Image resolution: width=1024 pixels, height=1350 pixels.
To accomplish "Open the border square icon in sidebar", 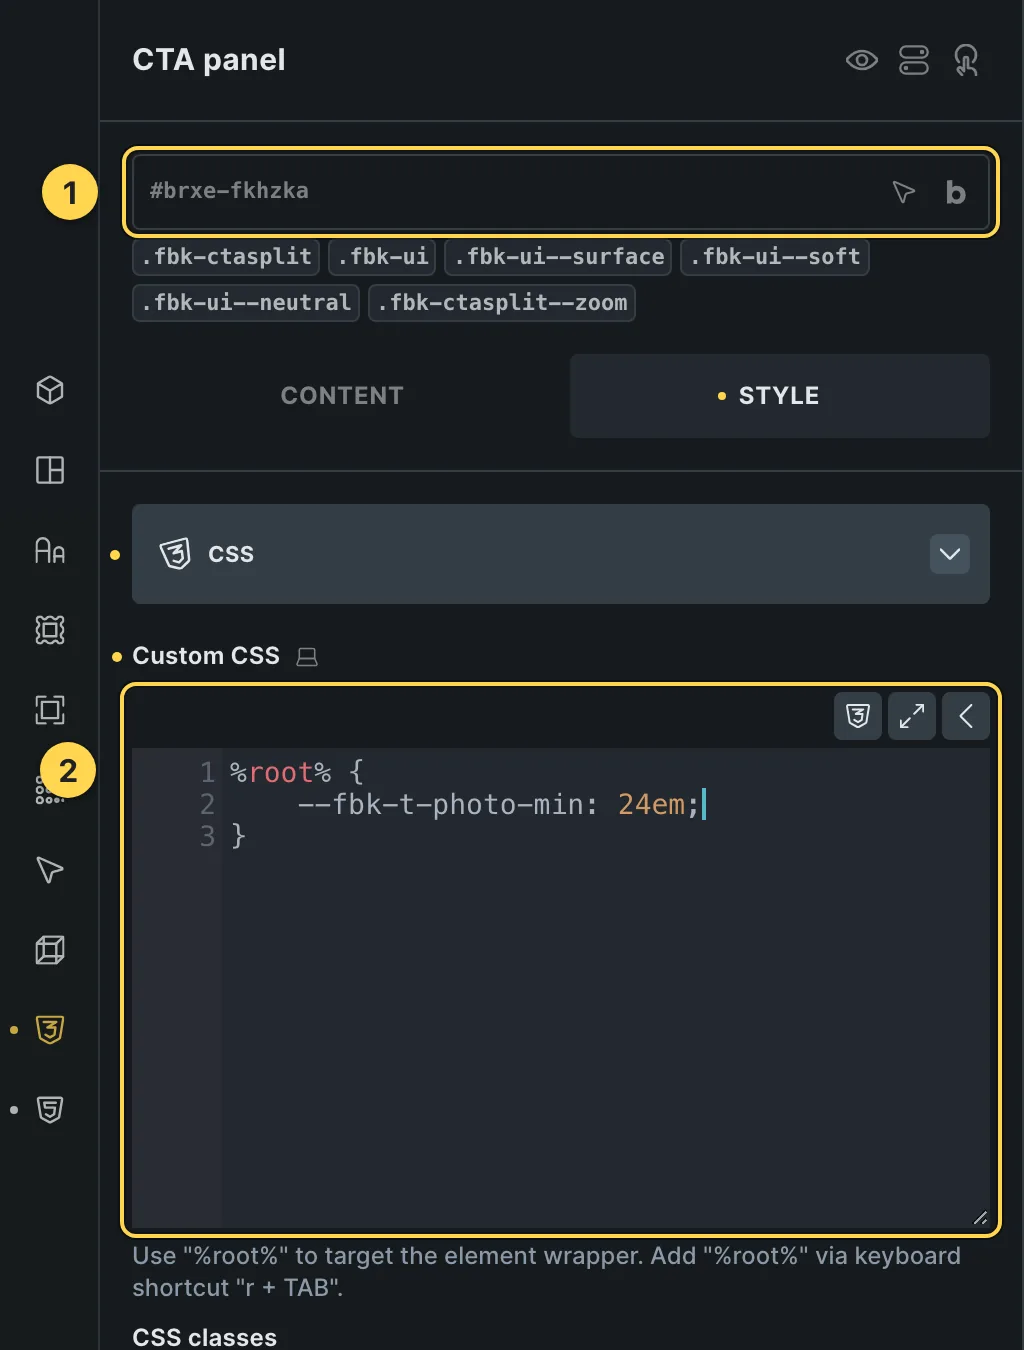I will 50,710.
